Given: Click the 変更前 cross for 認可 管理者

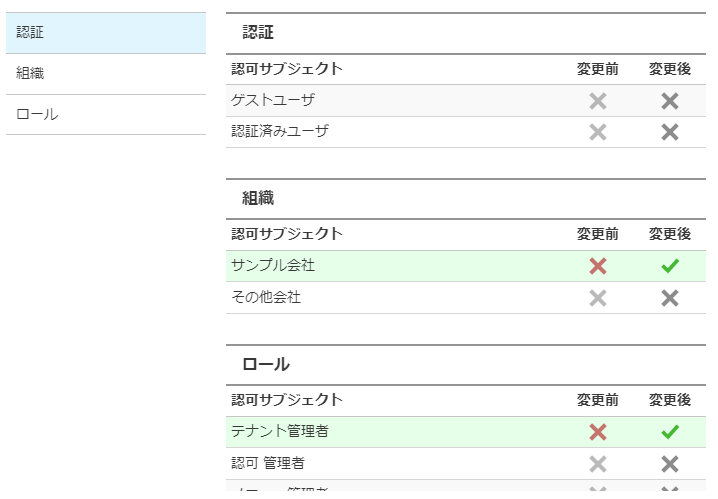Looking at the screenshot, I should pos(598,464).
